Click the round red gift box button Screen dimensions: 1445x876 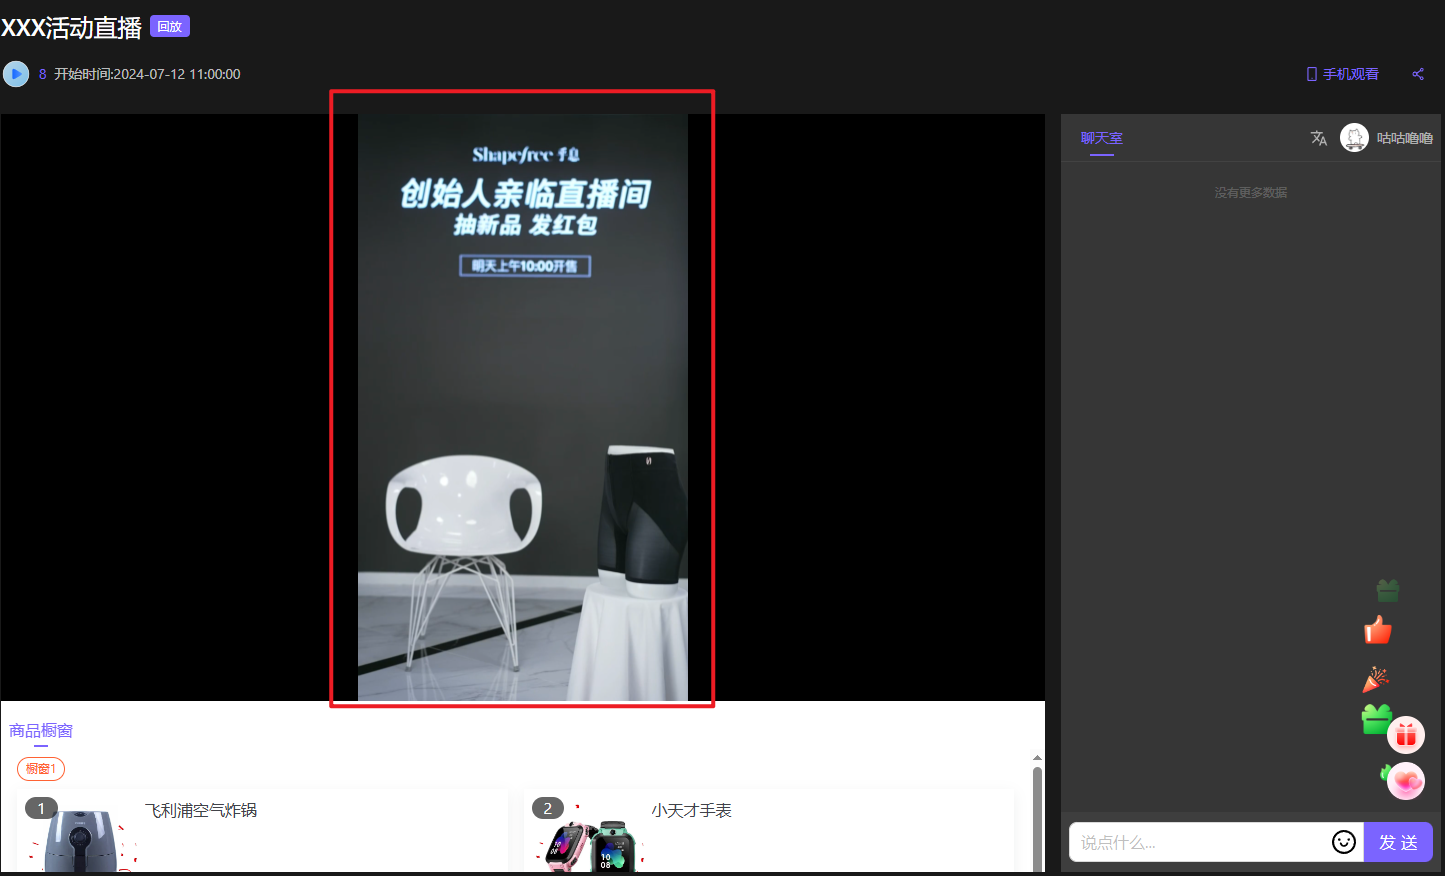pos(1406,735)
